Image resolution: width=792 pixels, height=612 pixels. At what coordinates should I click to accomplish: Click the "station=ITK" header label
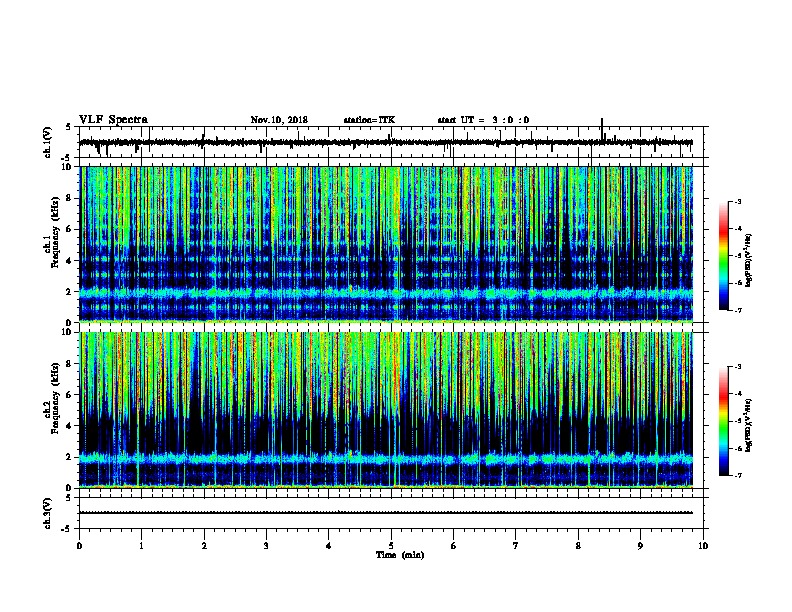[369, 120]
